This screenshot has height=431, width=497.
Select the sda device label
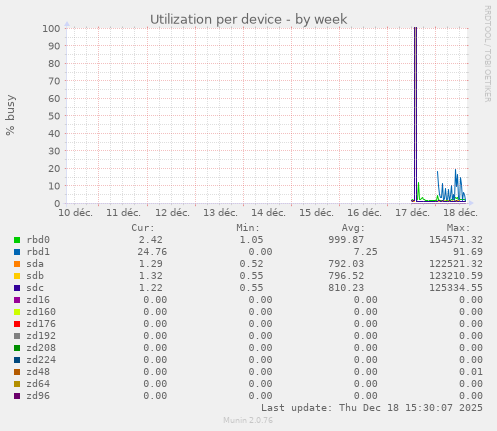35,264
